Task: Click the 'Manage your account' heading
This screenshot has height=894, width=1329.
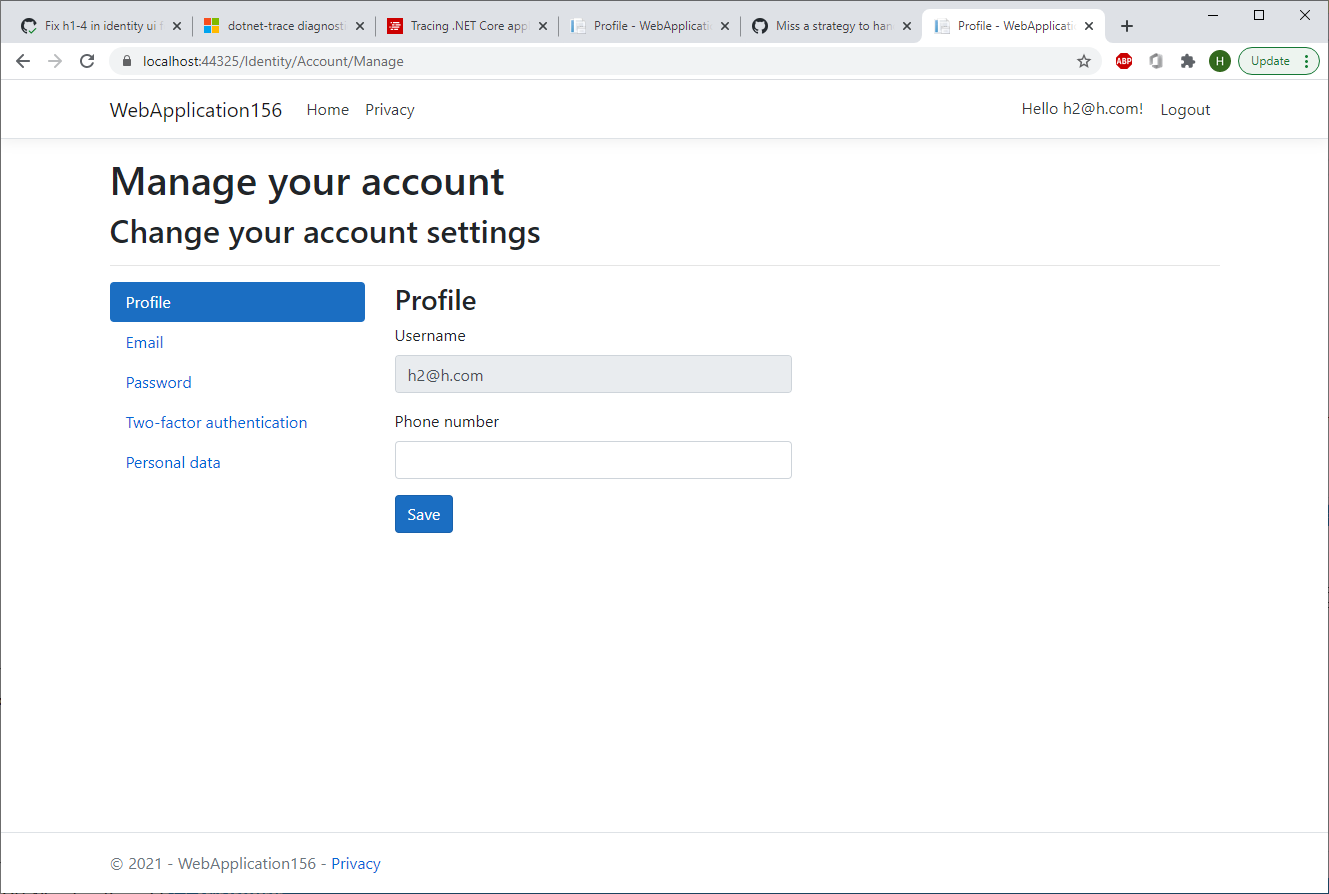Action: tap(307, 182)
